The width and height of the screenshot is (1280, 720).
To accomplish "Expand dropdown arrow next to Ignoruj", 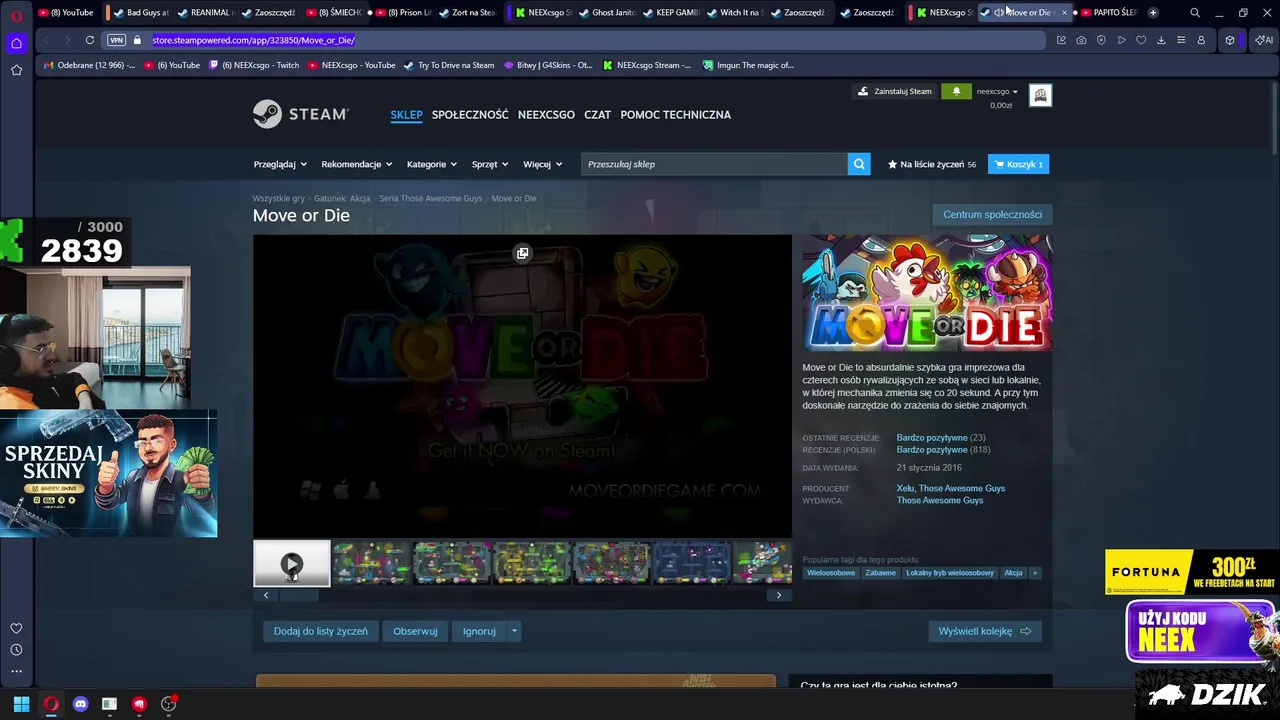I will point(514,631).
